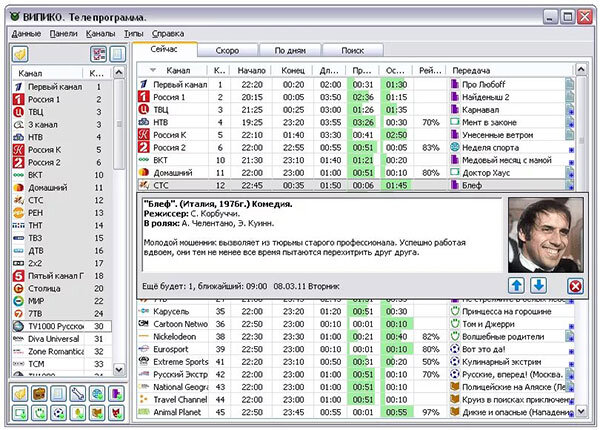Click the blank page icon above the channel list
Viewport: 600px width, 430px height.
pyautogui.click(x=117, y=54)
